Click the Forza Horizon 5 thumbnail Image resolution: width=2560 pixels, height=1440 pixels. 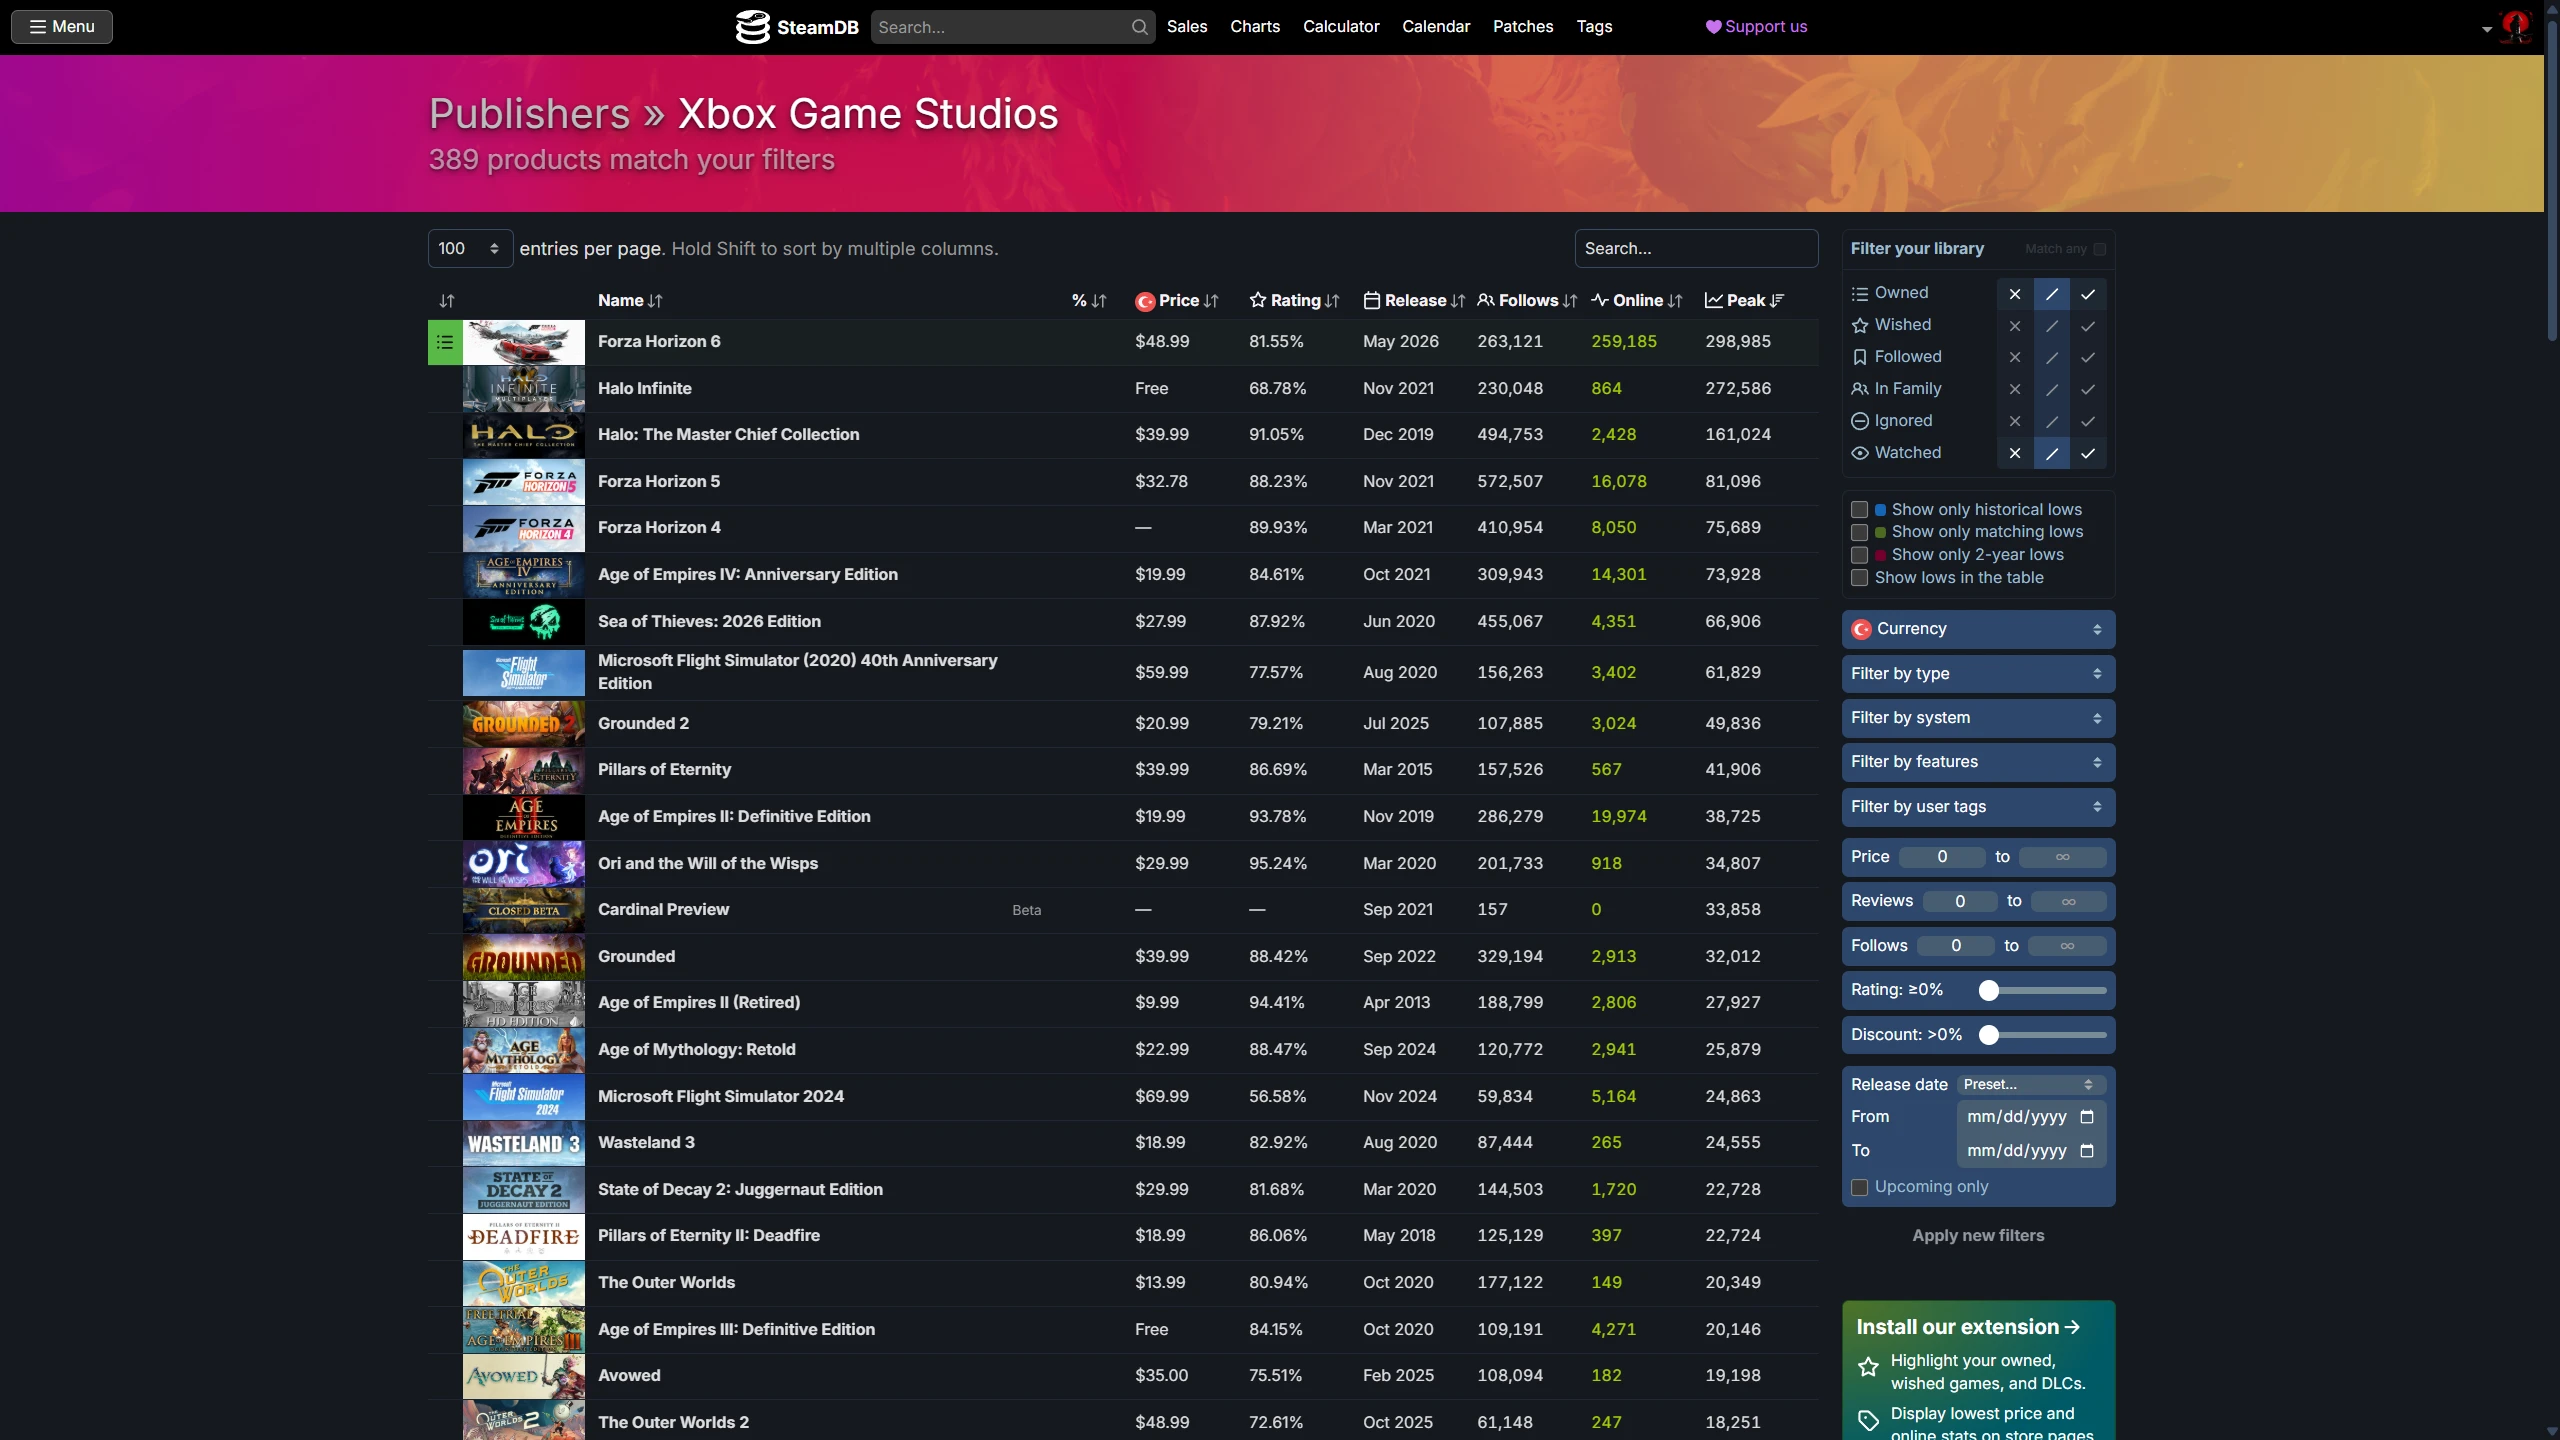[x=523, y=482]
